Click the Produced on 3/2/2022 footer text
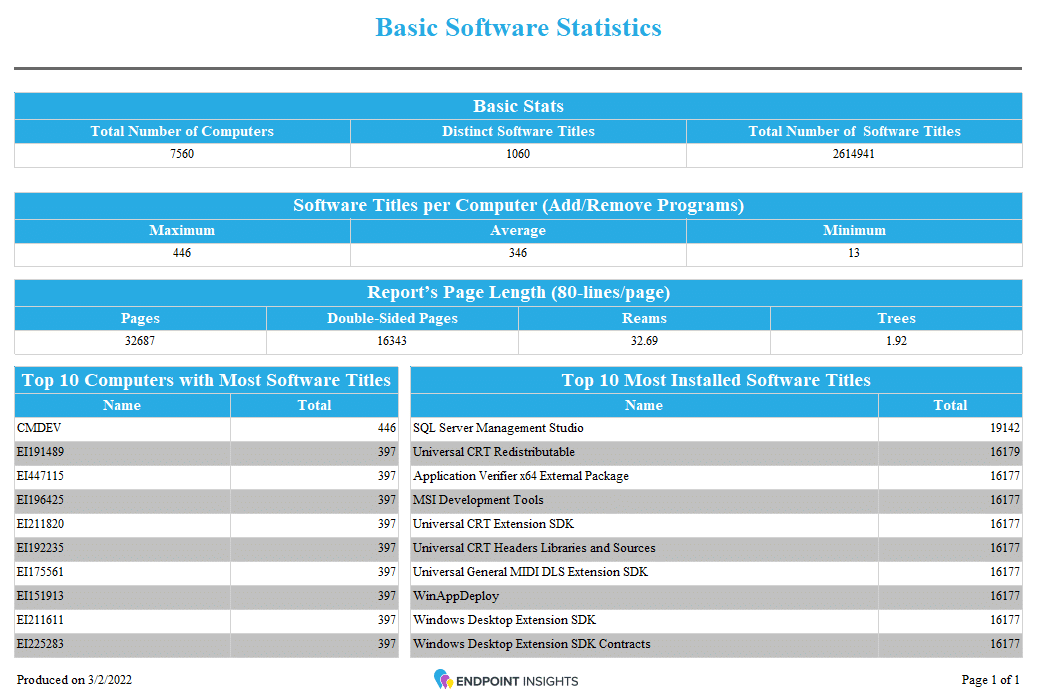Image resolution: width=1038 pixels, height=699 pixels. point(65,680)
